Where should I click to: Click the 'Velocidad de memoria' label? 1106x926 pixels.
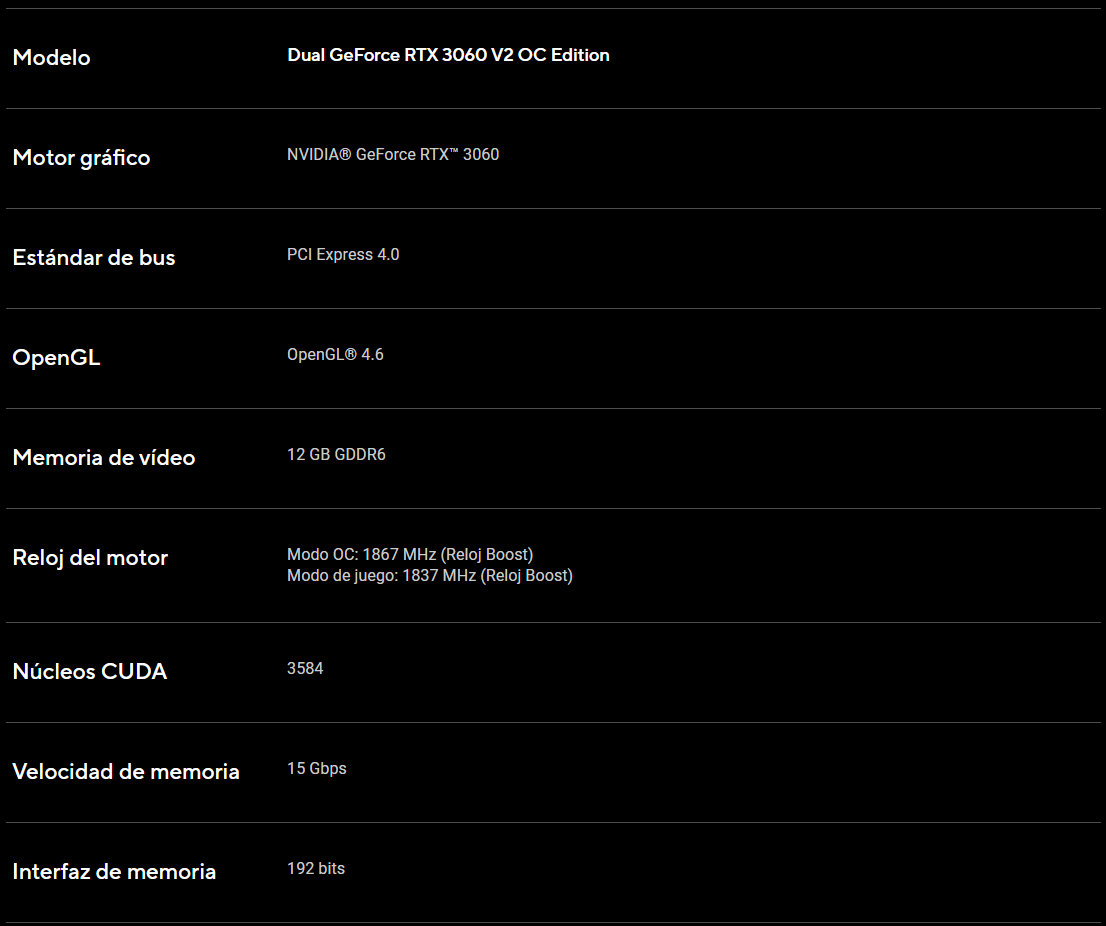(x=126, y=772)
